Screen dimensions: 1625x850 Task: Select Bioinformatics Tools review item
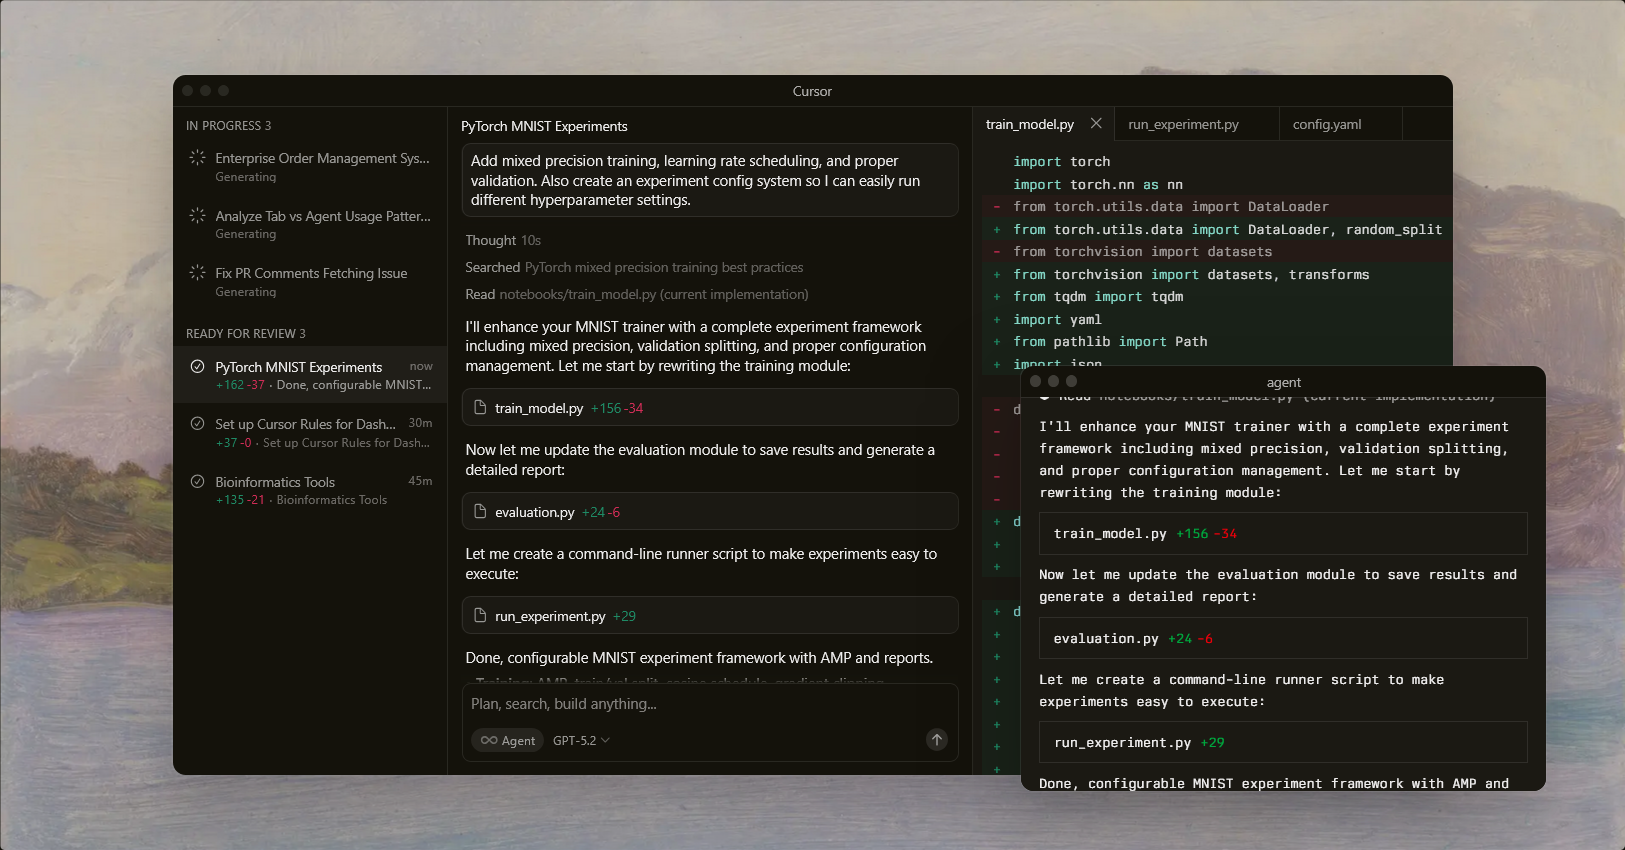click(x=310, y=490)
